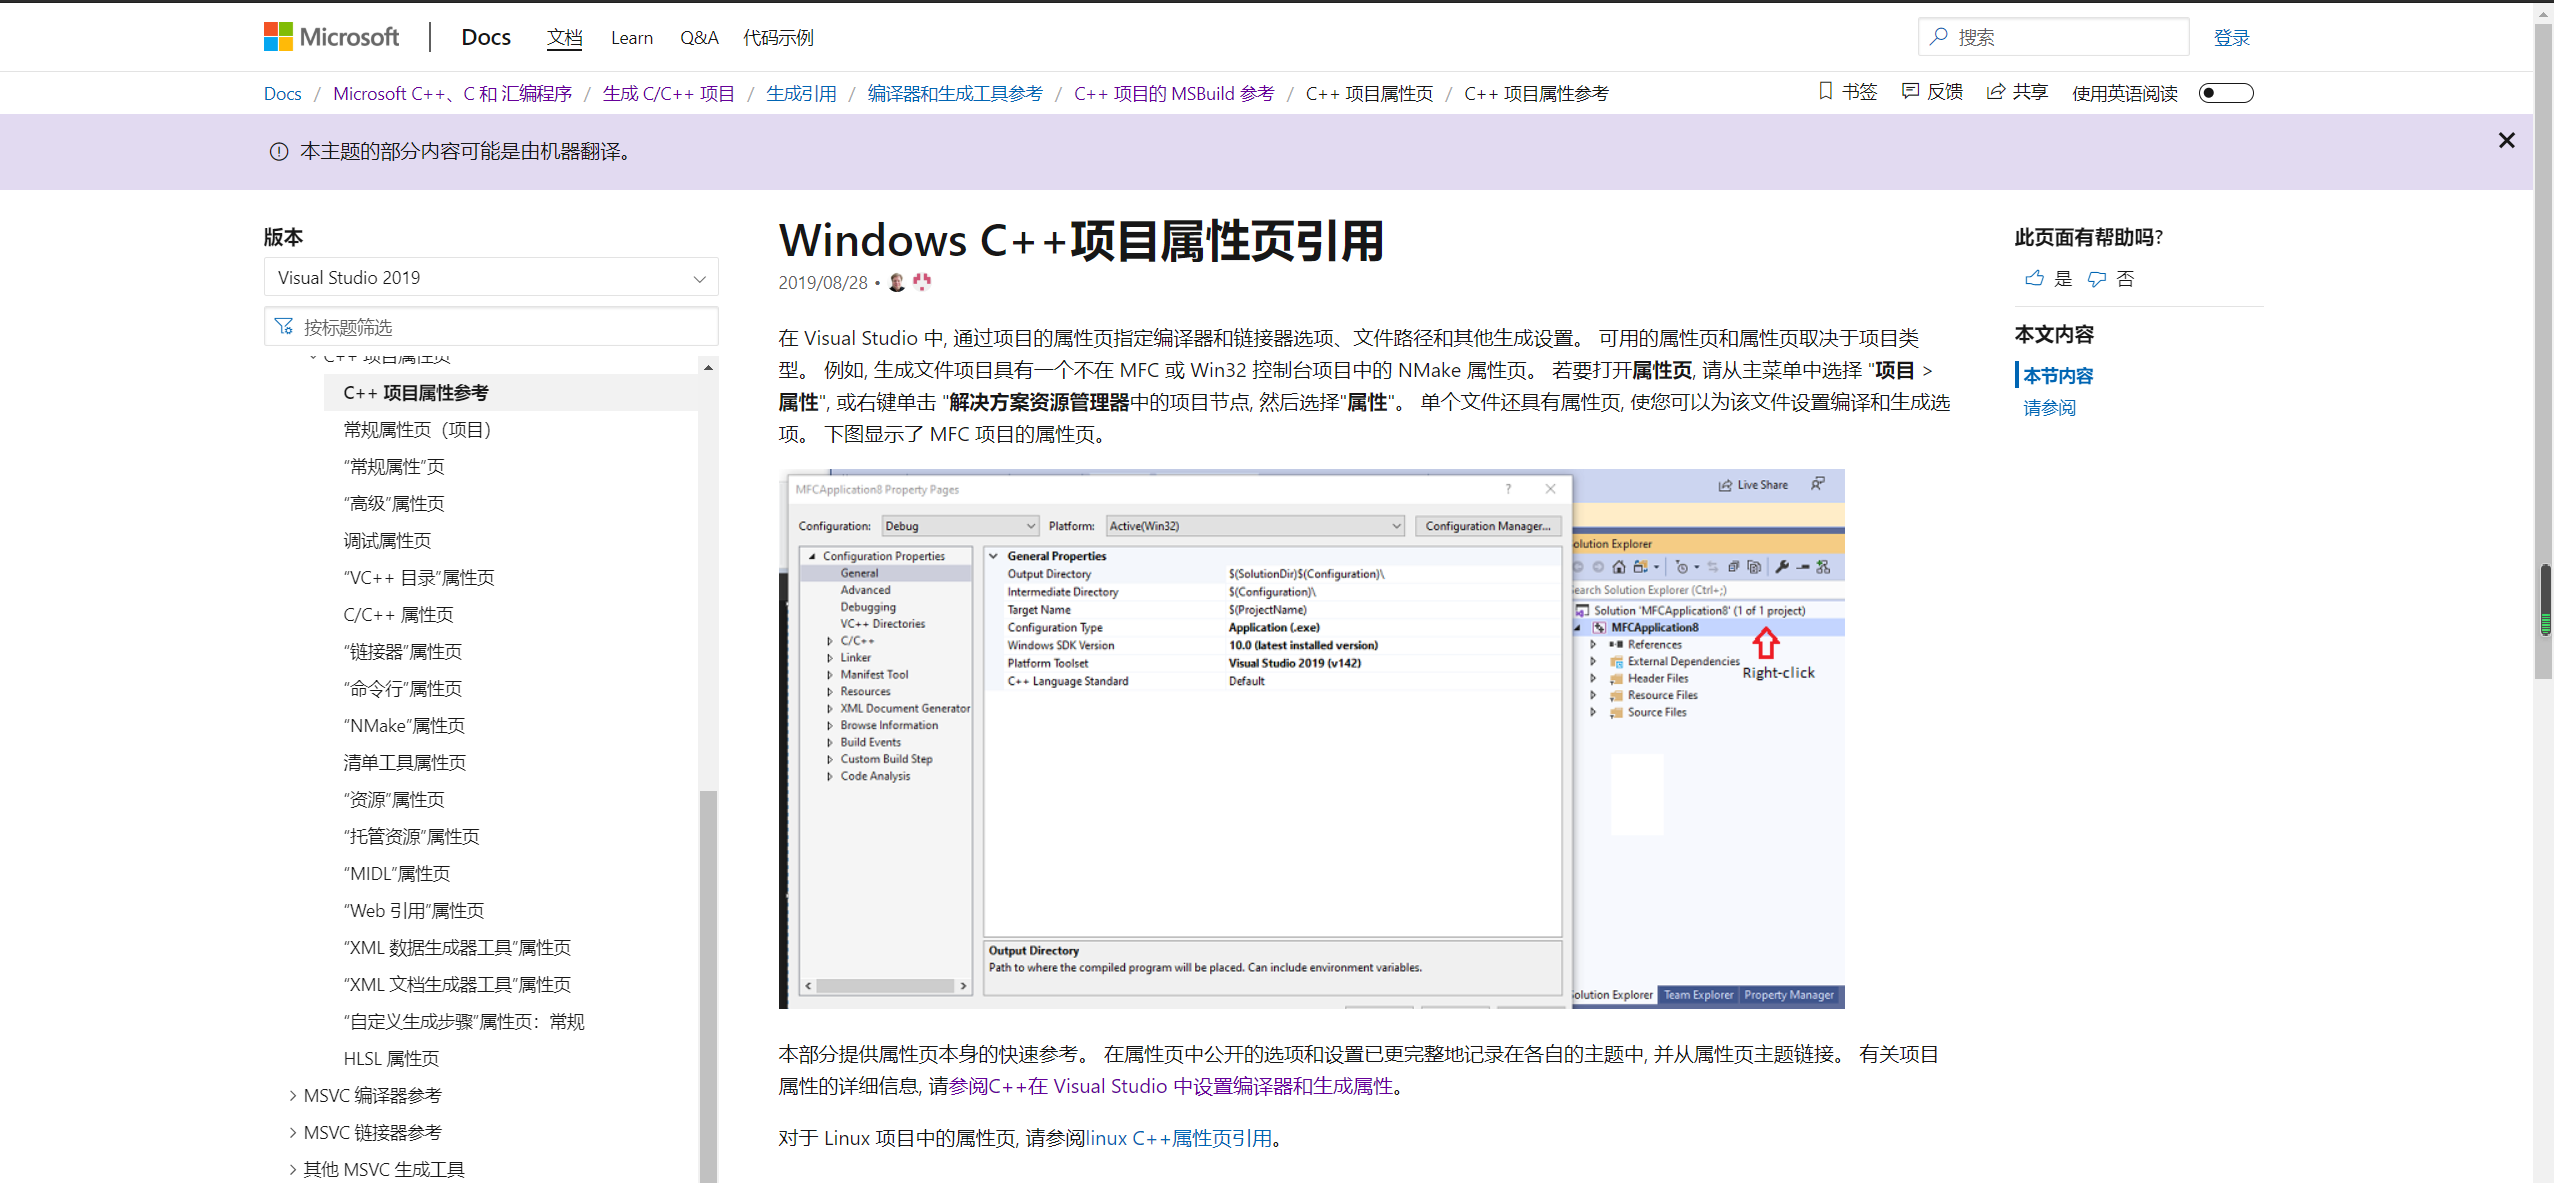Click the 登录 sign-in link
The width and height of the screenshot is (2554, 1183).
coord(2231,37)
